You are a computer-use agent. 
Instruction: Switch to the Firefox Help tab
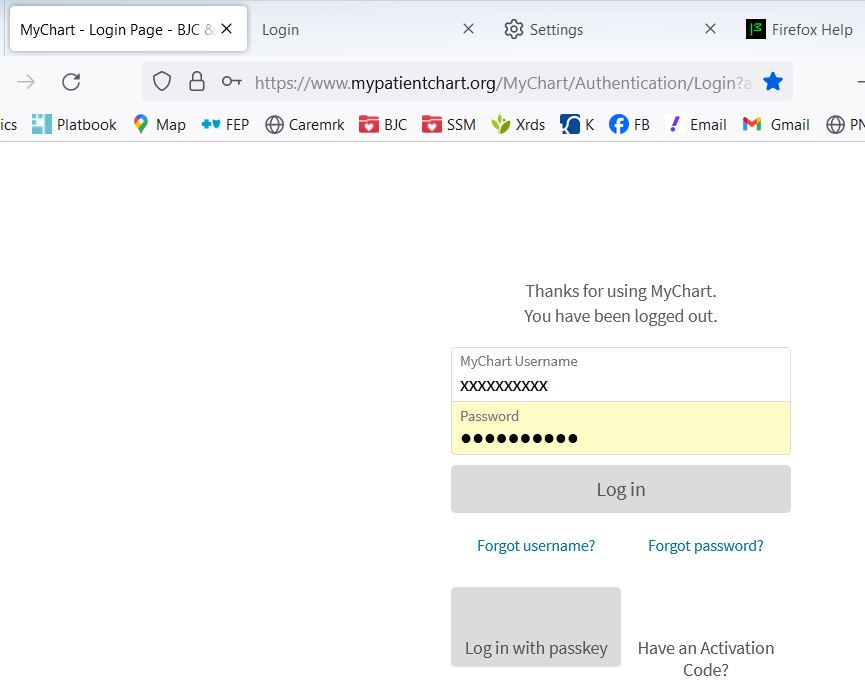tap(800, 29)
